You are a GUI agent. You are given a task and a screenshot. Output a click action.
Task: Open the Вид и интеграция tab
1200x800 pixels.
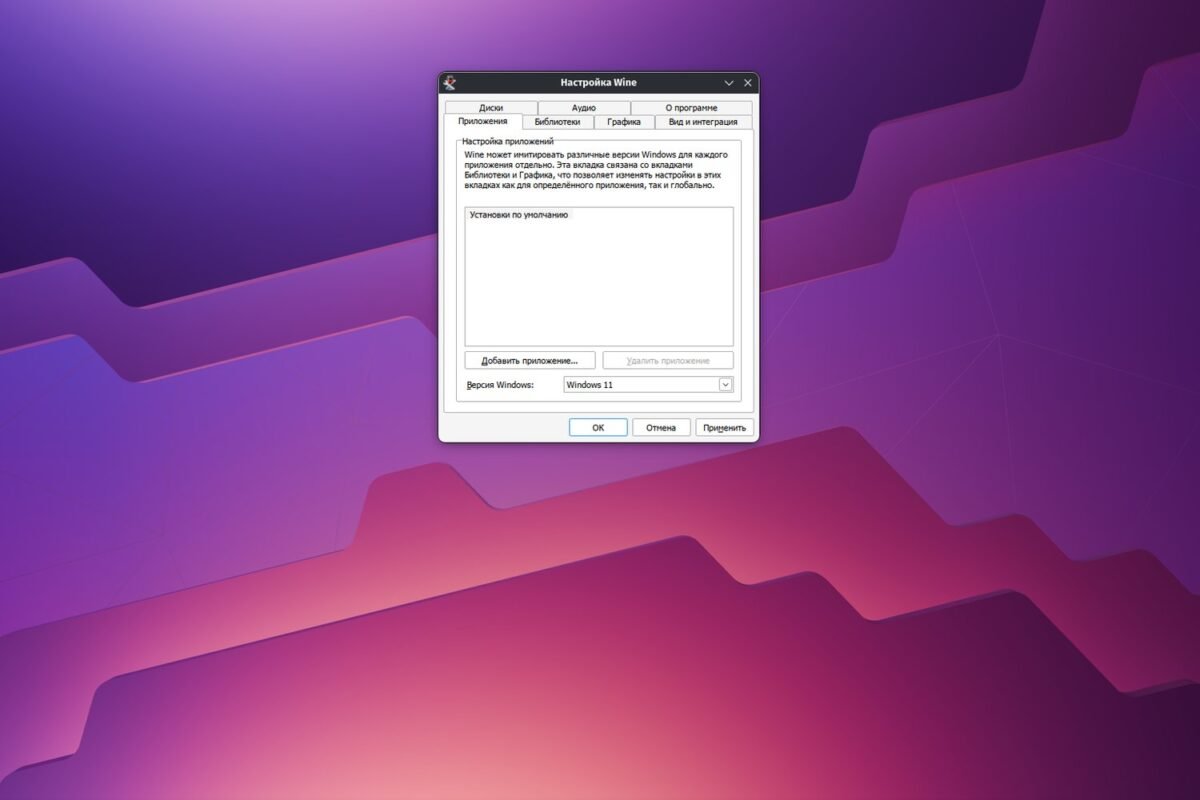pyautogui.click(x=703, y=122)
